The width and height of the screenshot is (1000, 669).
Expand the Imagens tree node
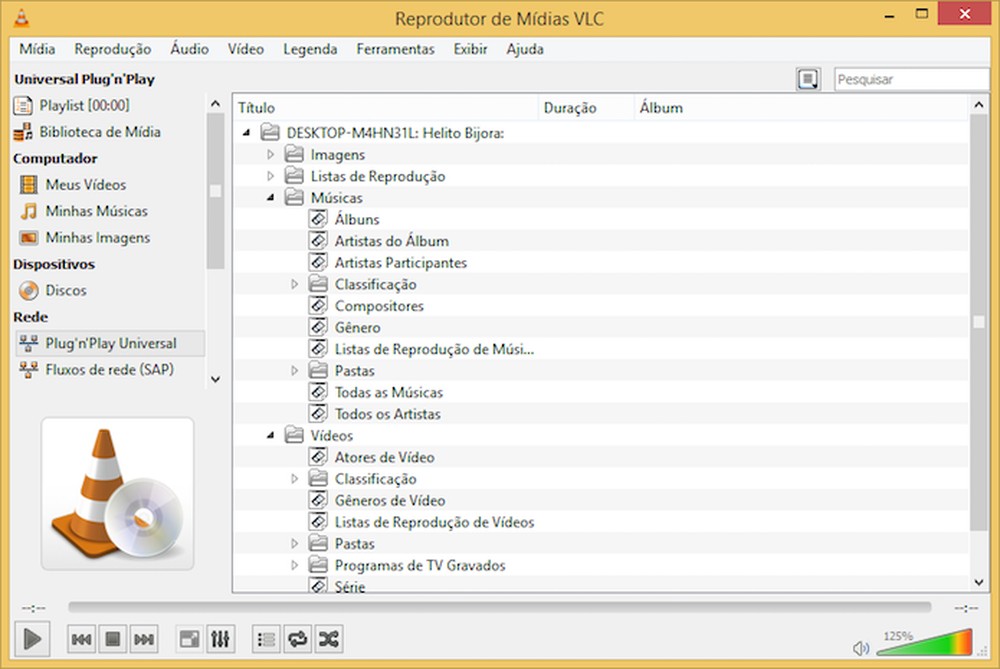(270, 154)
